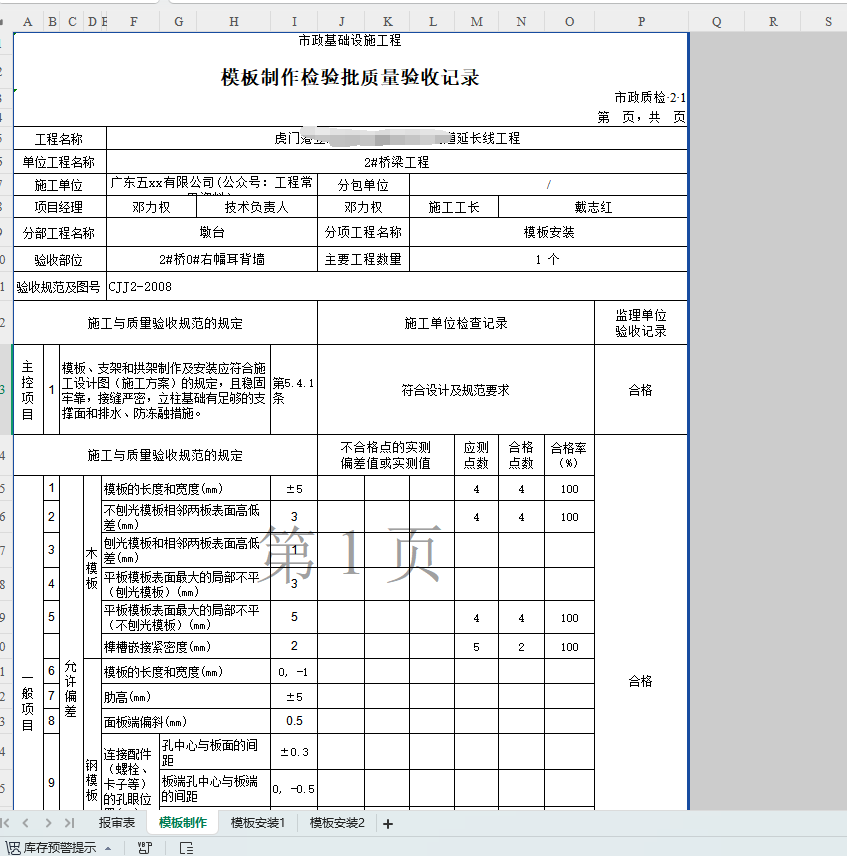Click the 库存预警提示 status bar icon

(13, 848)
